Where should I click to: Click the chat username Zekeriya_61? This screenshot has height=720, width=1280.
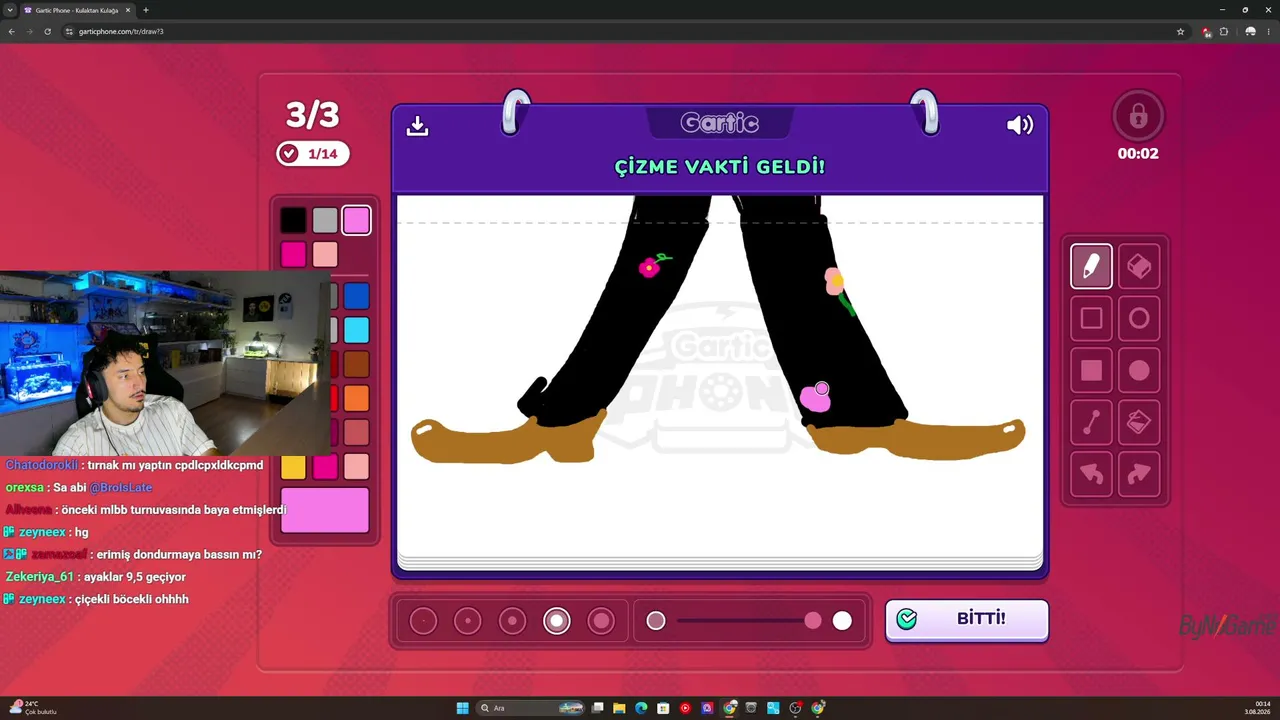pyautogui.click(x=40, y=577)
